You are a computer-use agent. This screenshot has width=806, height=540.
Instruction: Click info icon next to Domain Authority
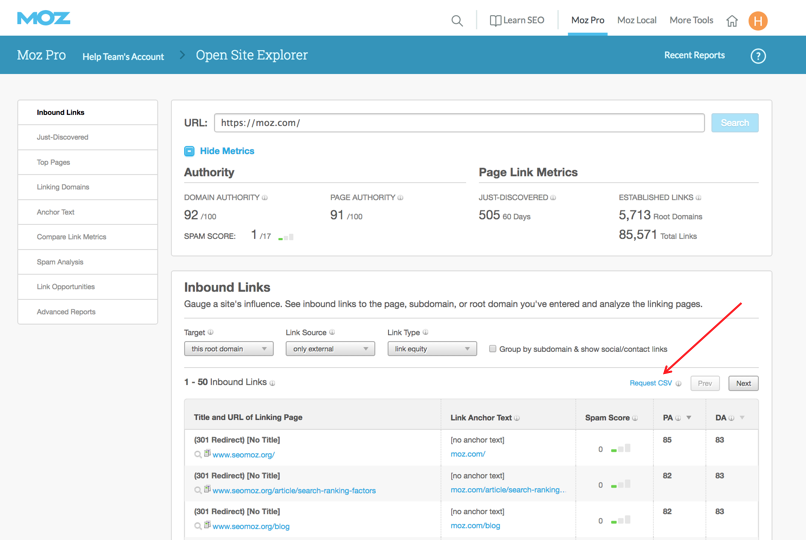[x=265, y=198]
